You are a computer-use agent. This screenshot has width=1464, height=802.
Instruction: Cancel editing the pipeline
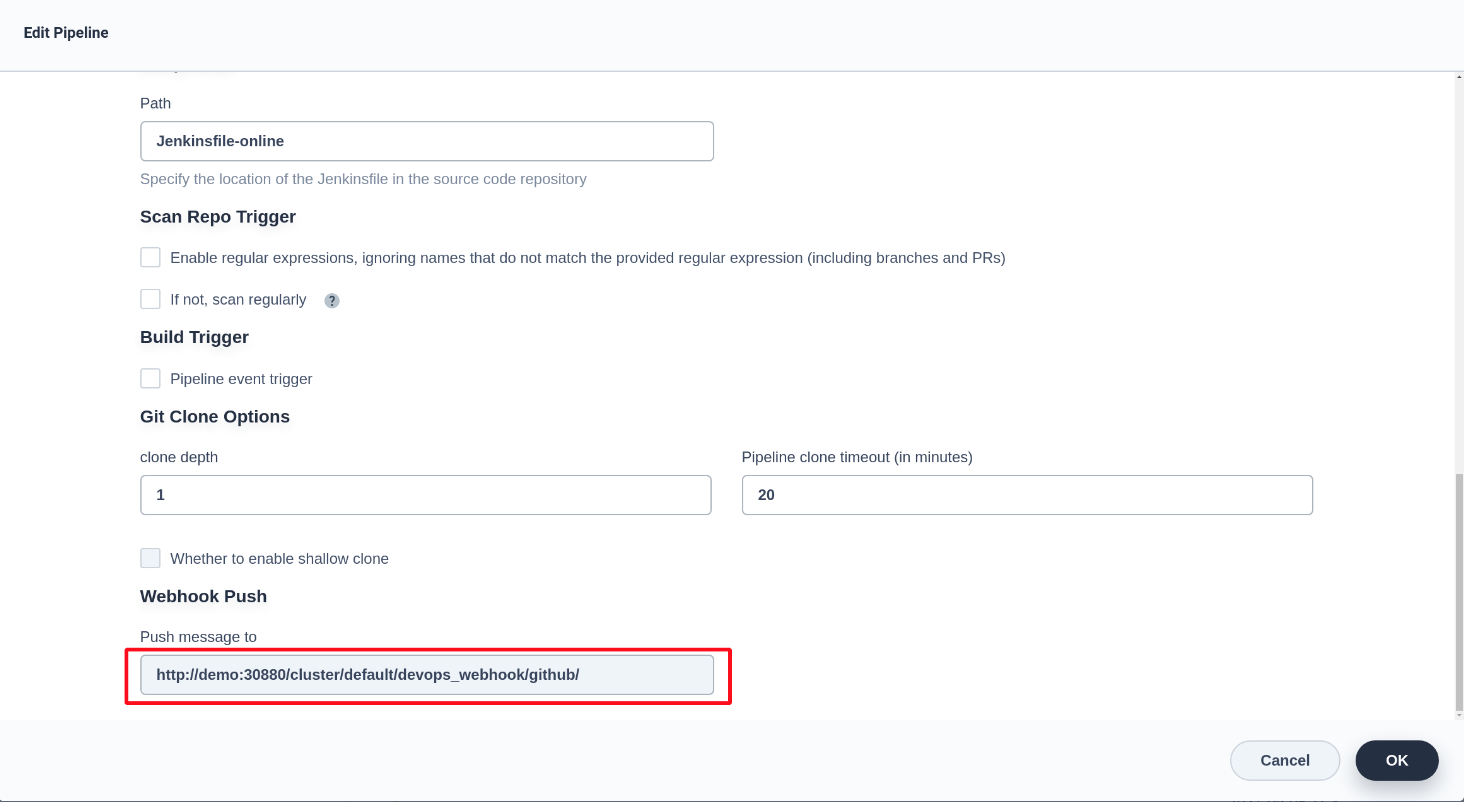[x=1284, y=760]
